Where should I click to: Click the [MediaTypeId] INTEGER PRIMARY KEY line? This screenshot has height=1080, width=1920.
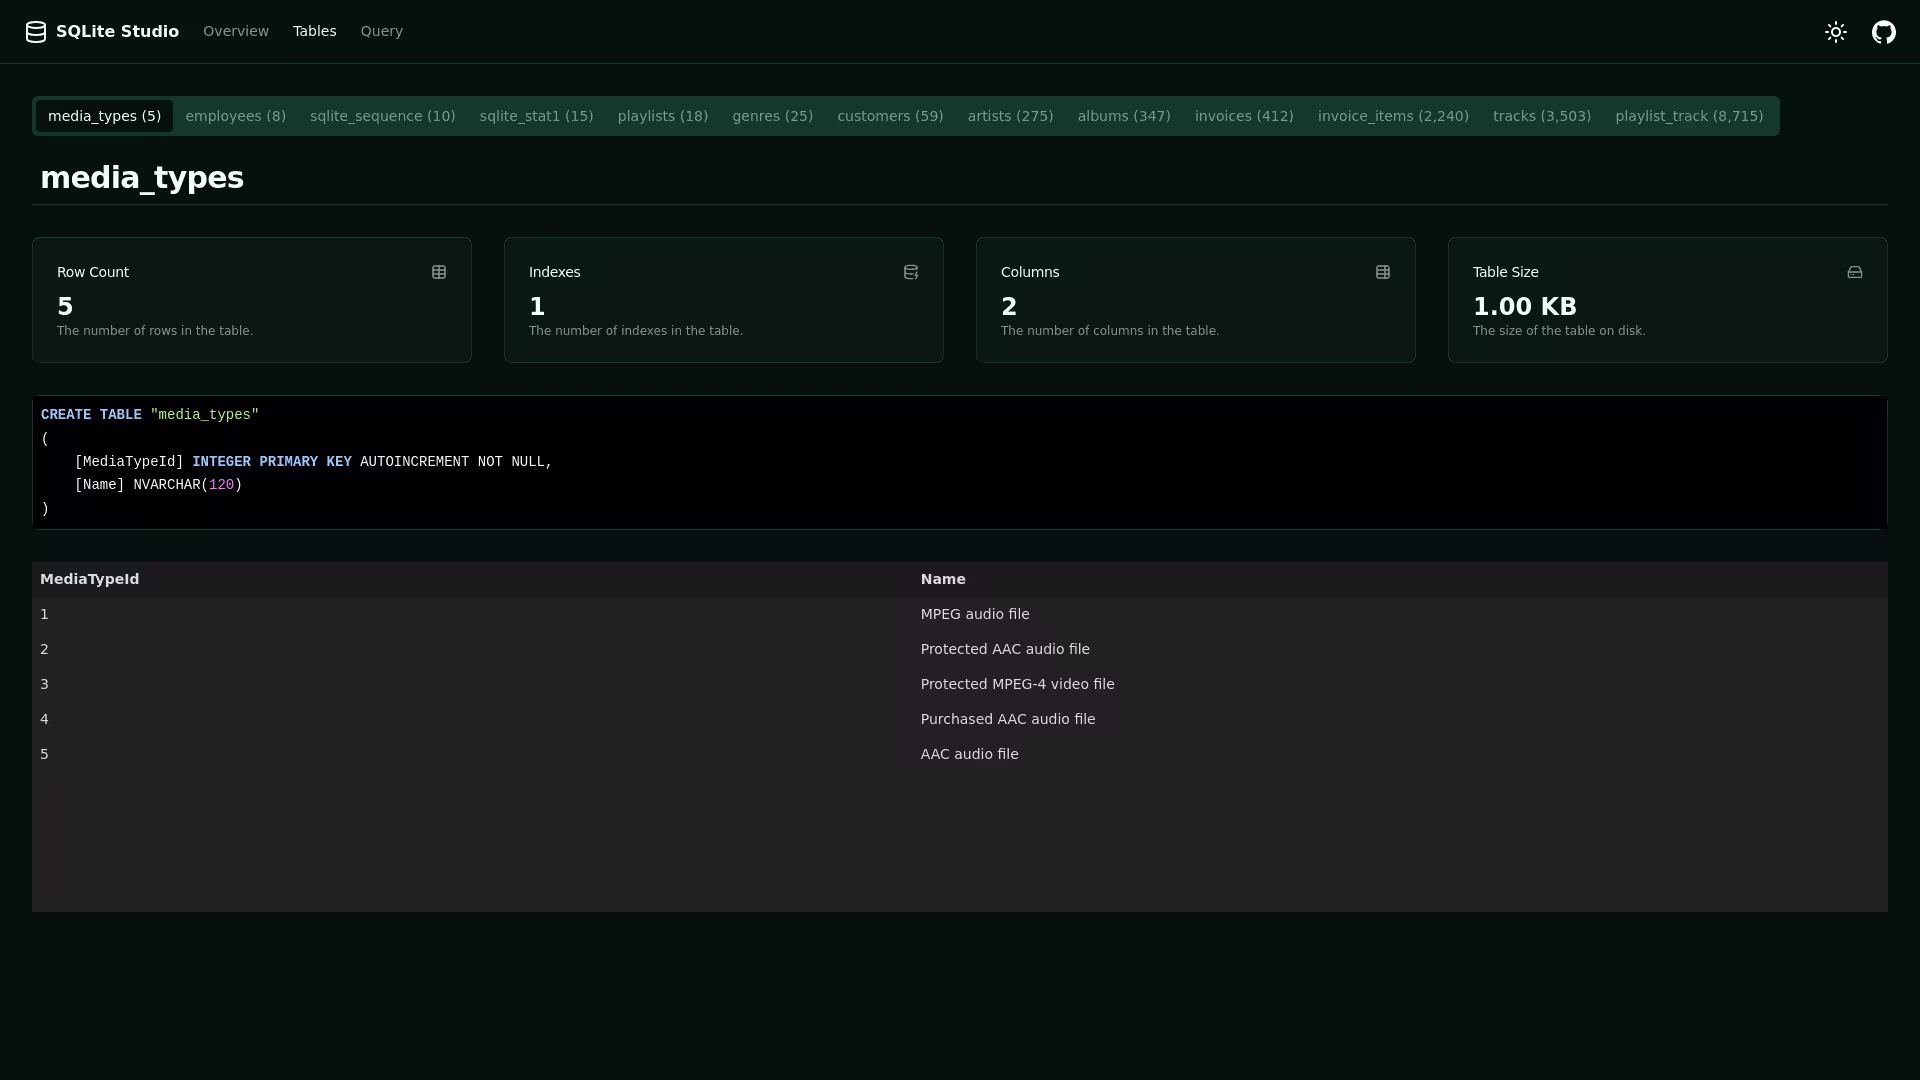click(x=313, y=462)
